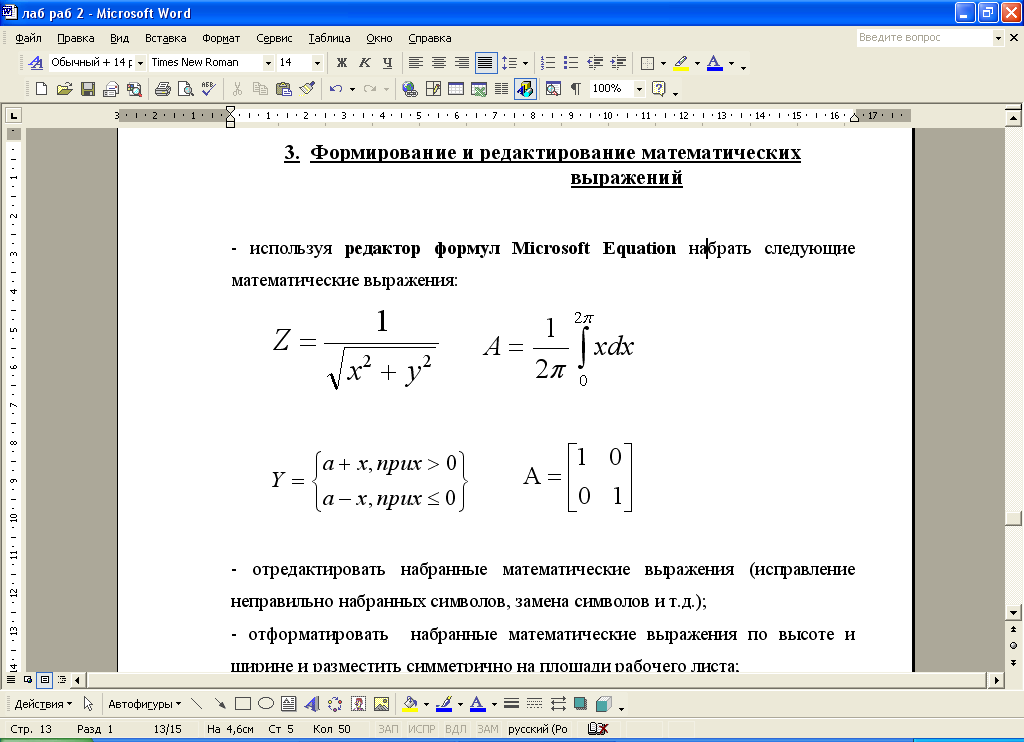Toggle underline formatting (Ч)
The width and height of the screenshot is (1024, 742).
pyautogui.click(x=388, y=63)
